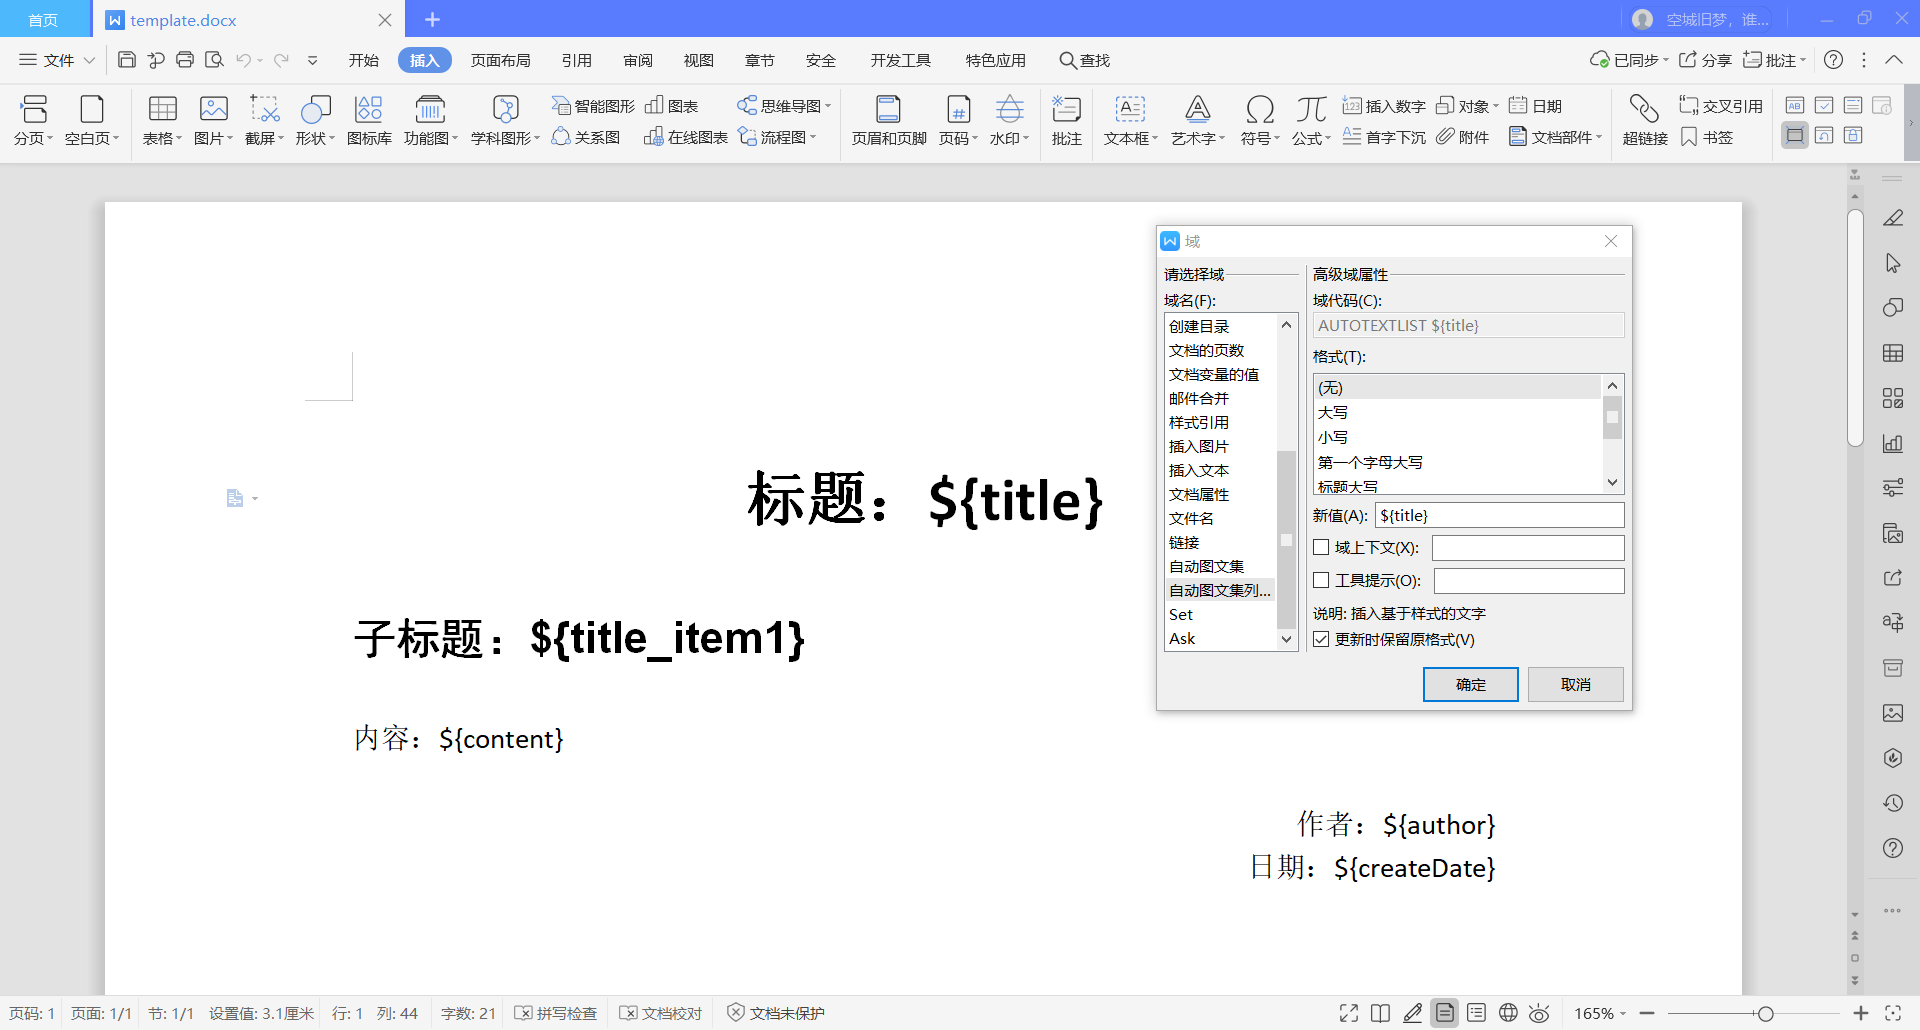The image size is (1920, 1030).
Task: Click the zoom slider handle in status bar
Action: [1766, 1013]
